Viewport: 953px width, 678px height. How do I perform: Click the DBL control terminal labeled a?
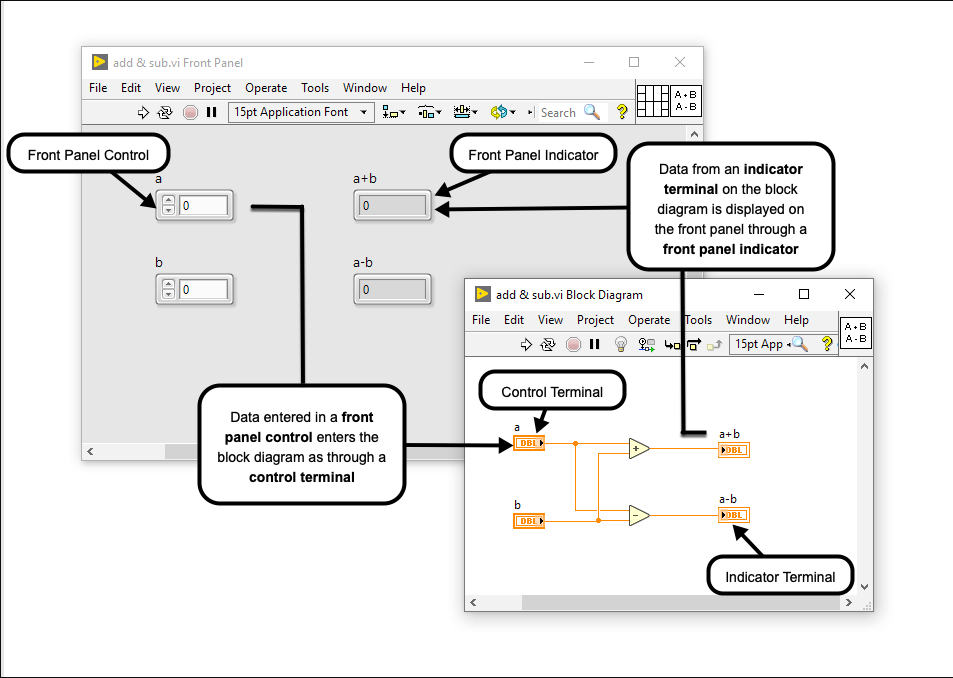[529, 442]
